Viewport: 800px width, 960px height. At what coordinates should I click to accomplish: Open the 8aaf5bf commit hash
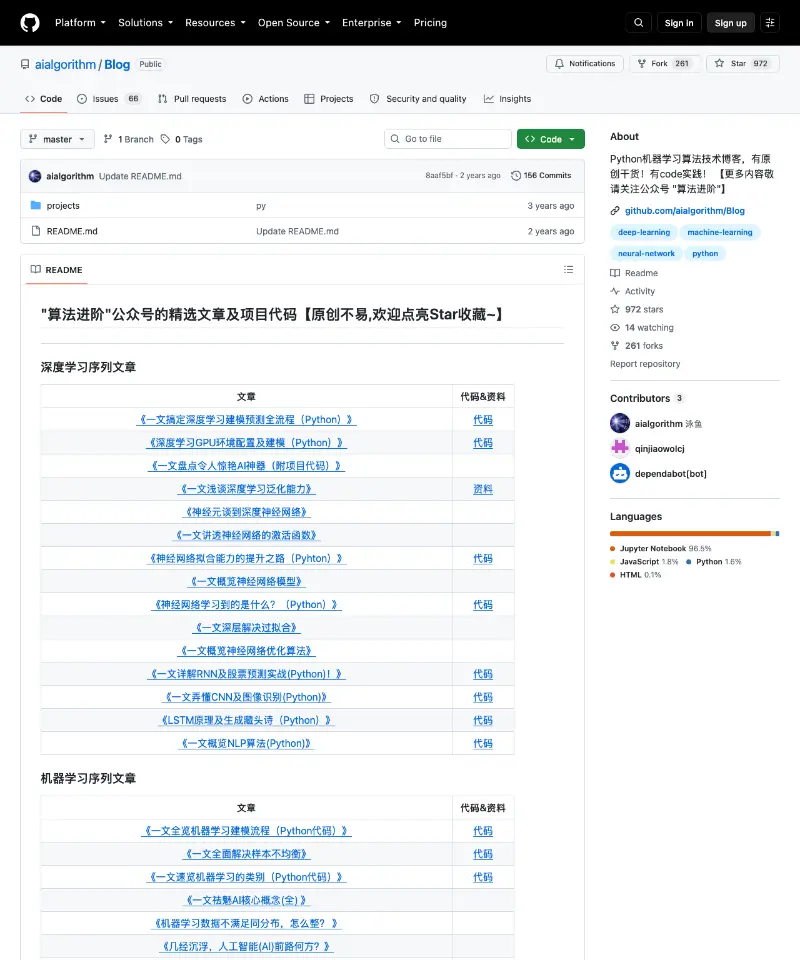point(439,176)
